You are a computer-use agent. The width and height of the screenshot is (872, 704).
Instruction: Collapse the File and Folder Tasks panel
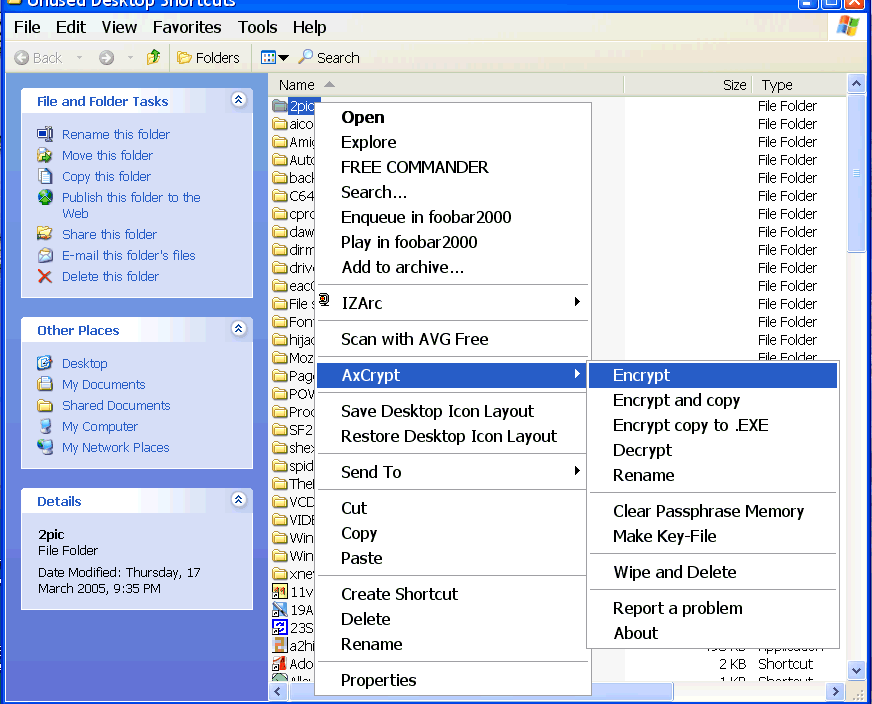(239, 100)
